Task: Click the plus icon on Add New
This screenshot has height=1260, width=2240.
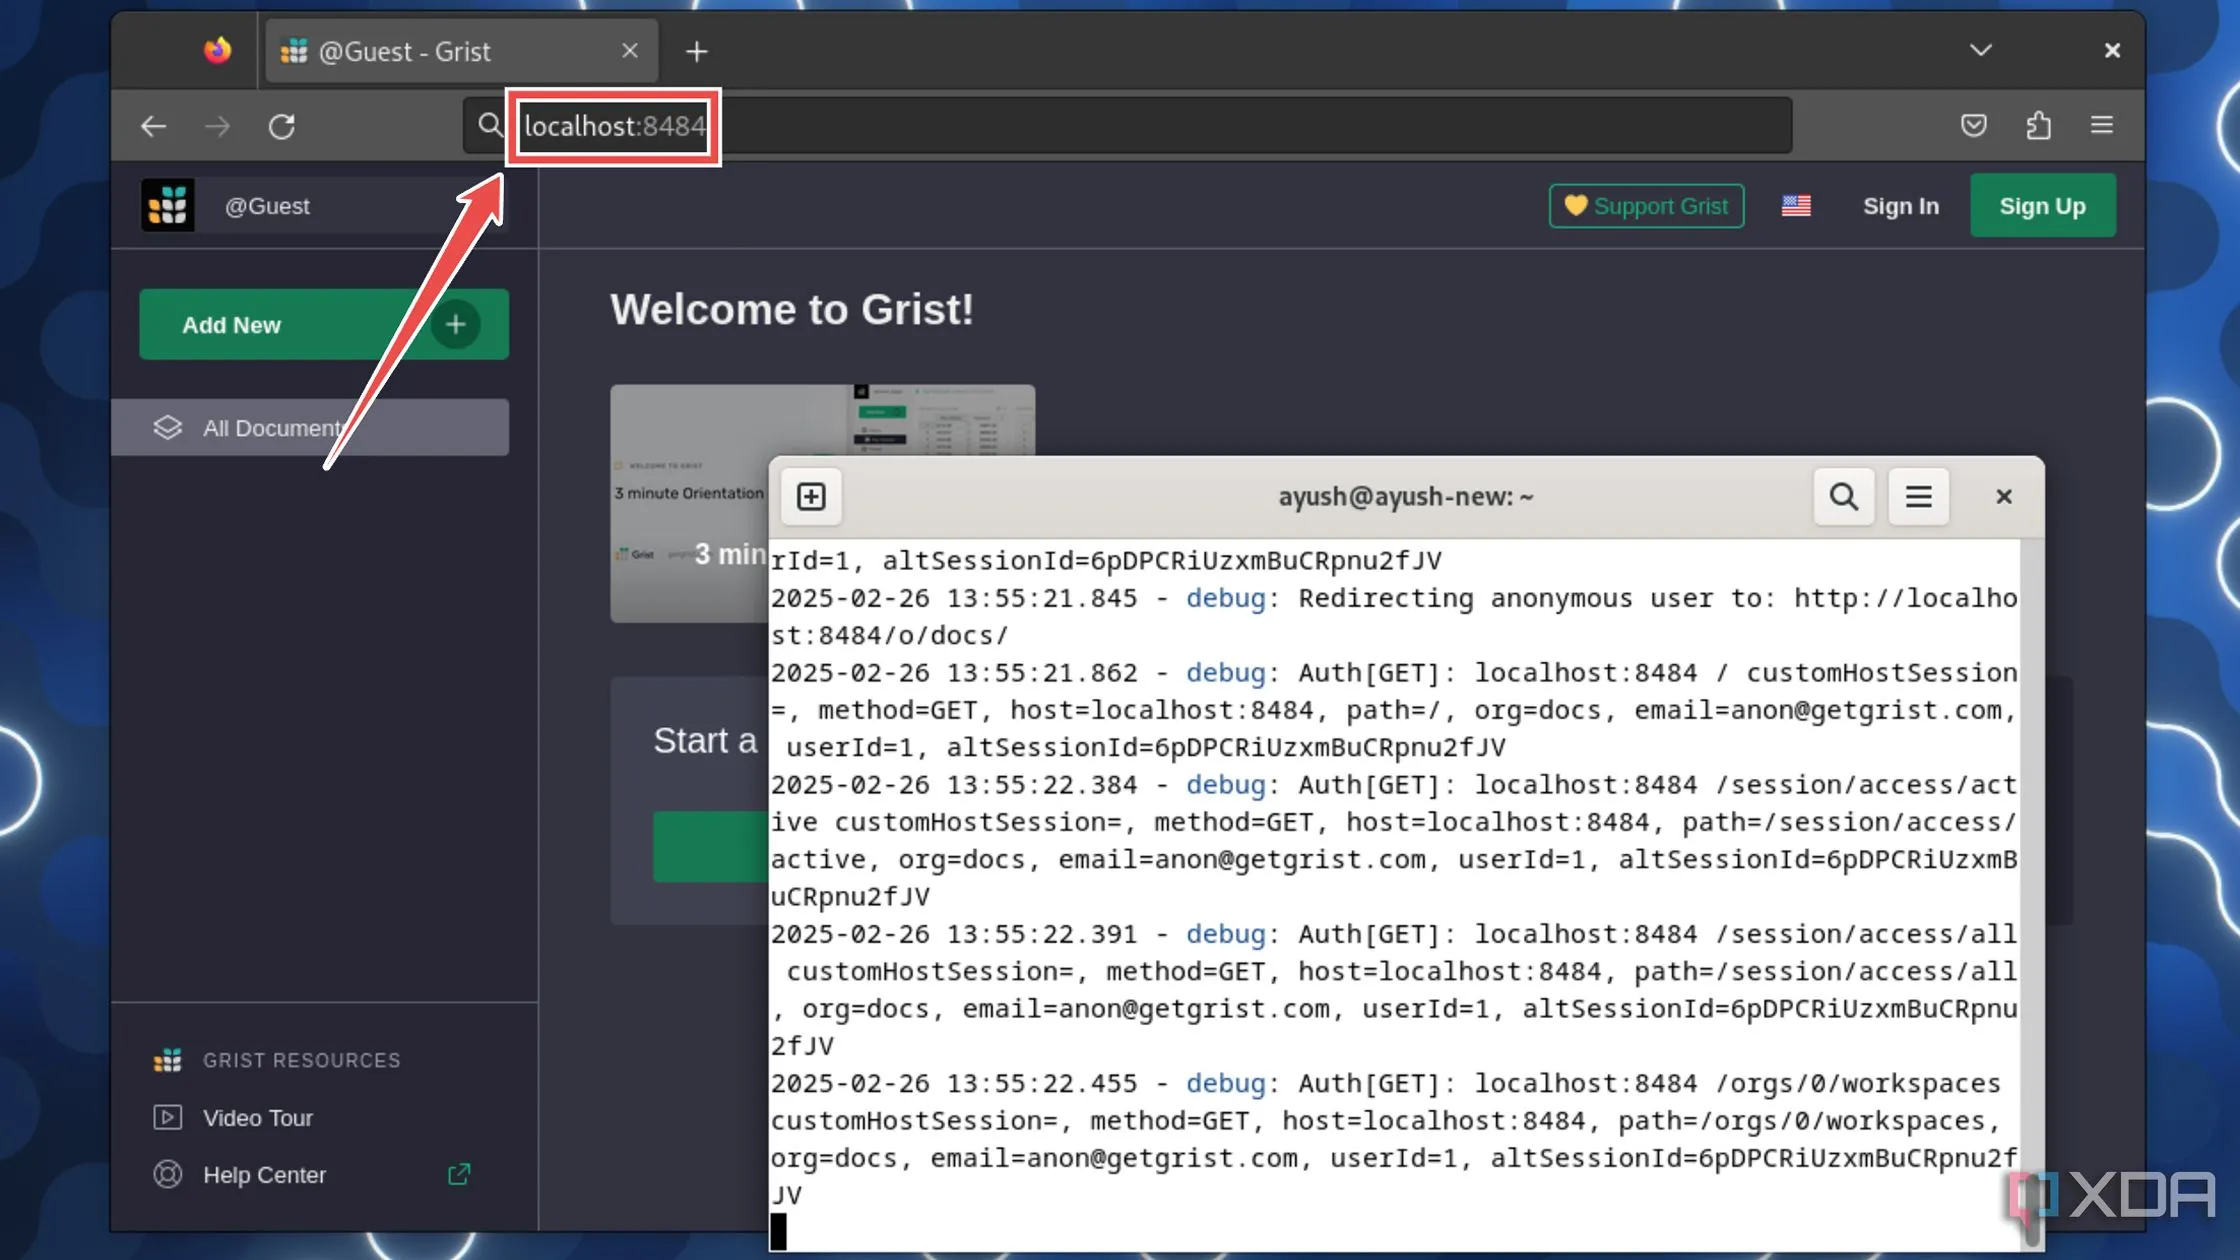Action: pyautogui.click(x=456, y=324)
